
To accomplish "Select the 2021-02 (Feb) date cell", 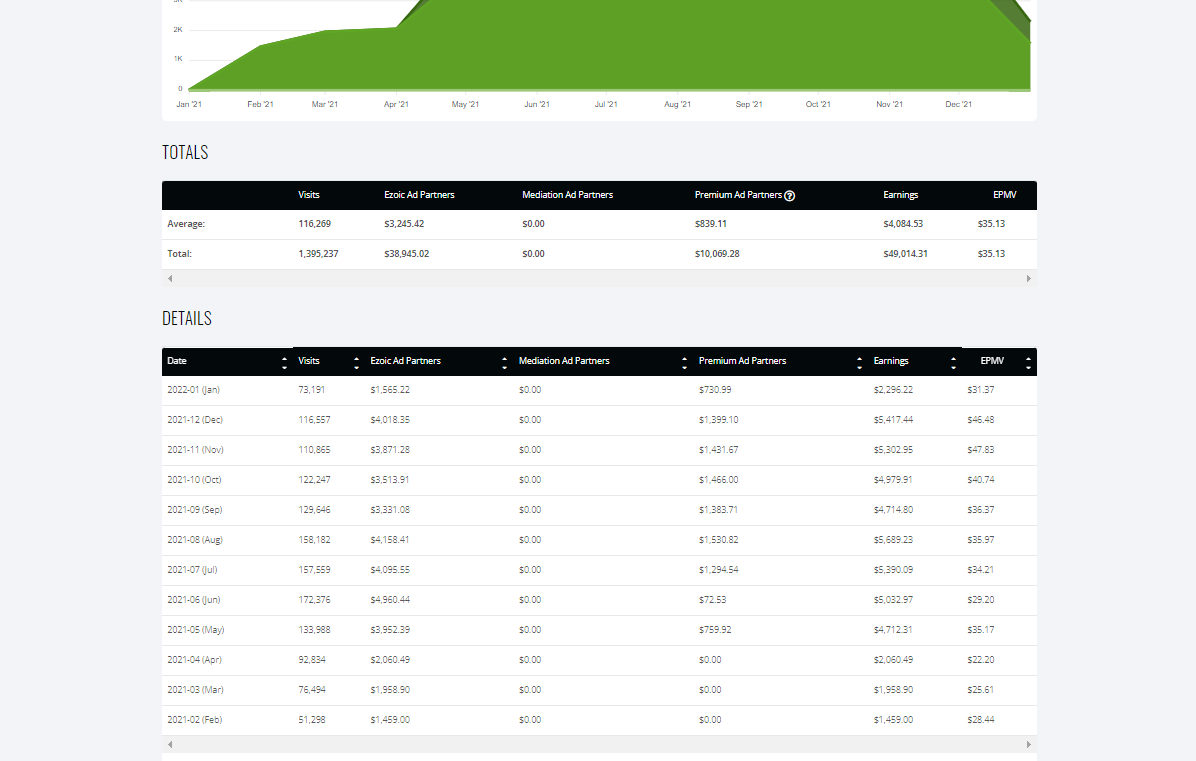I will click(x=195, y=720).
